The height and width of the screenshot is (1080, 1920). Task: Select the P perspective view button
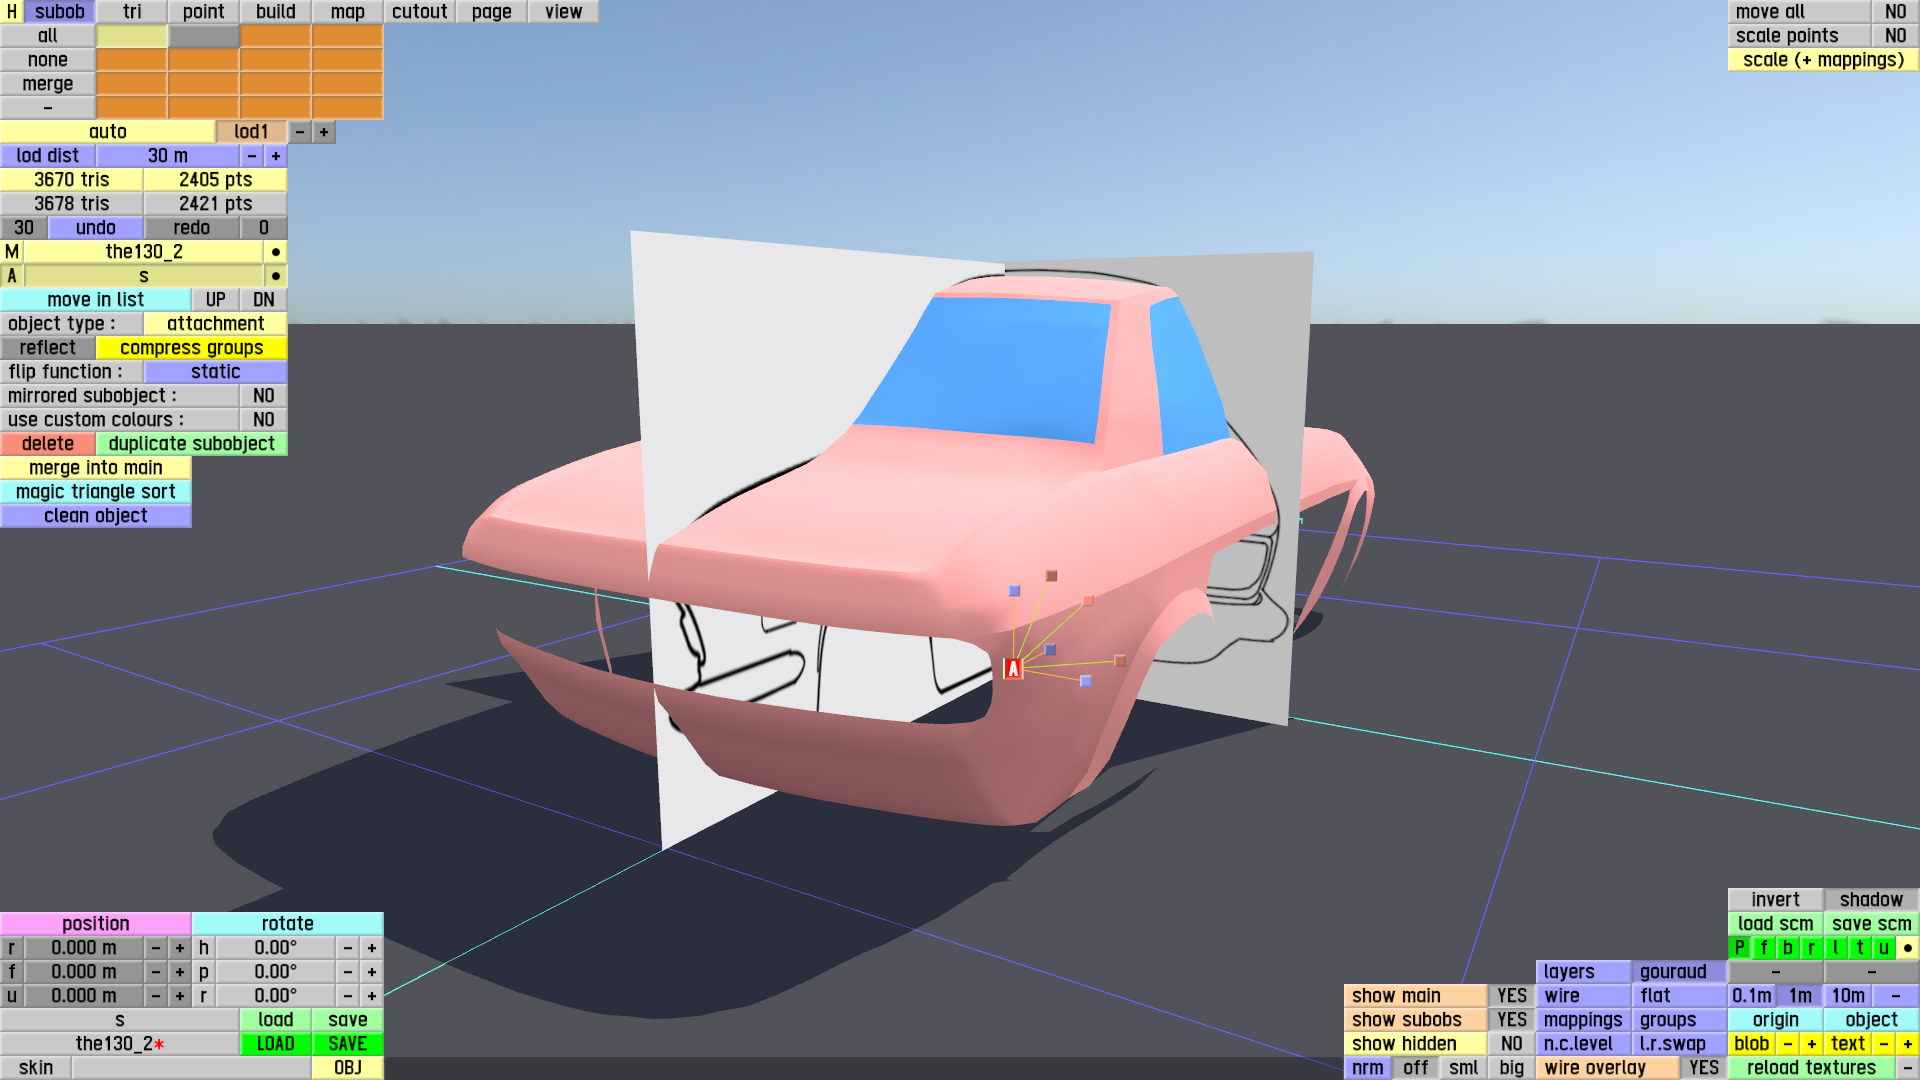(x=1739, y=948)
